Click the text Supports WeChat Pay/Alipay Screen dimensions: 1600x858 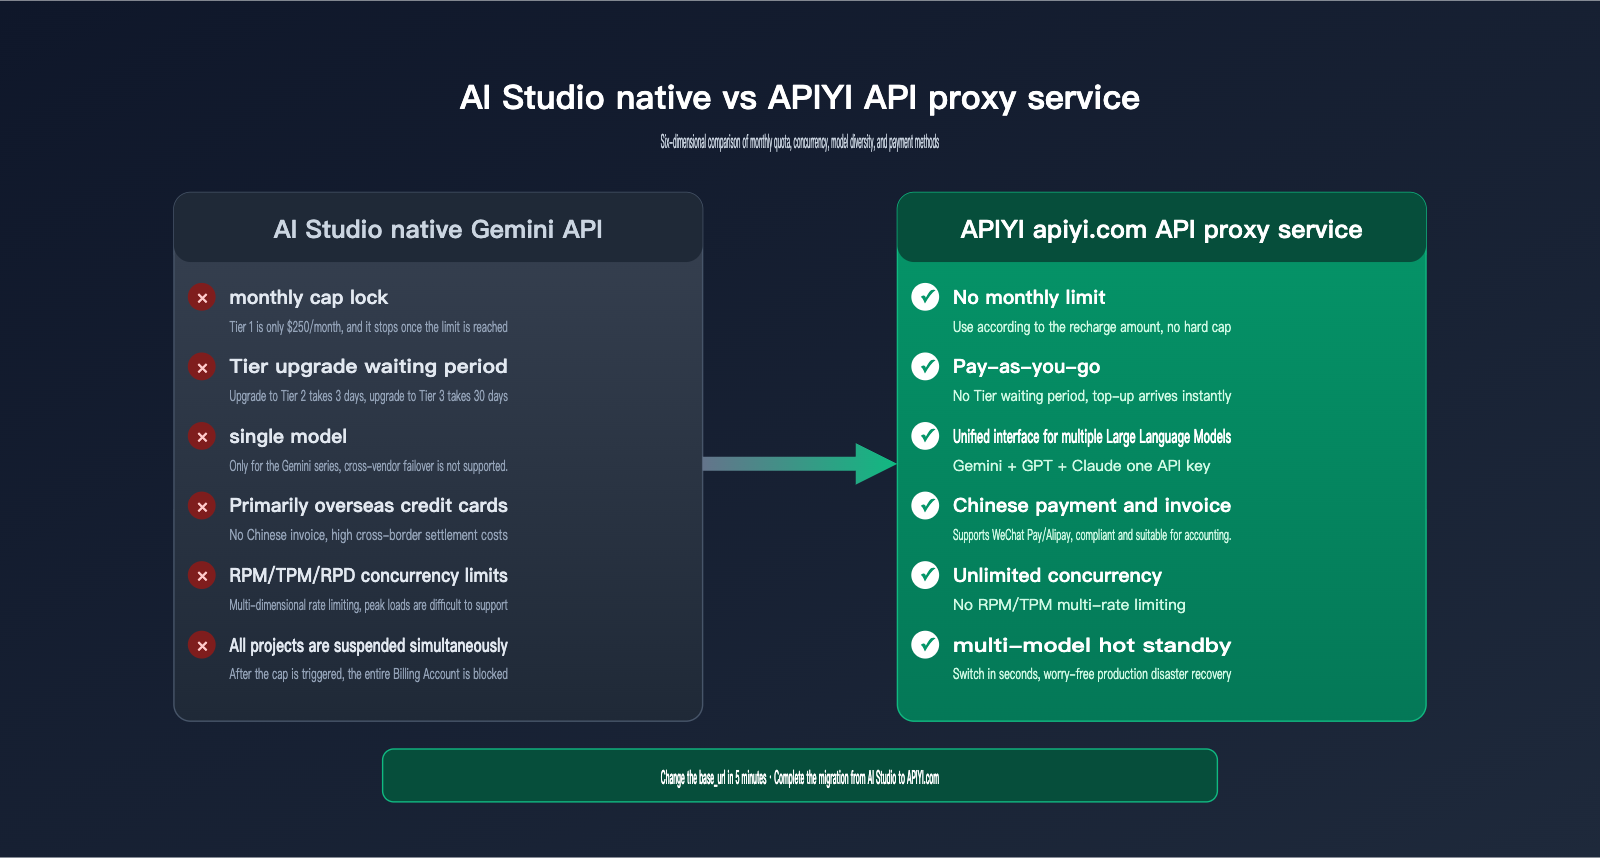(1092, 535)
